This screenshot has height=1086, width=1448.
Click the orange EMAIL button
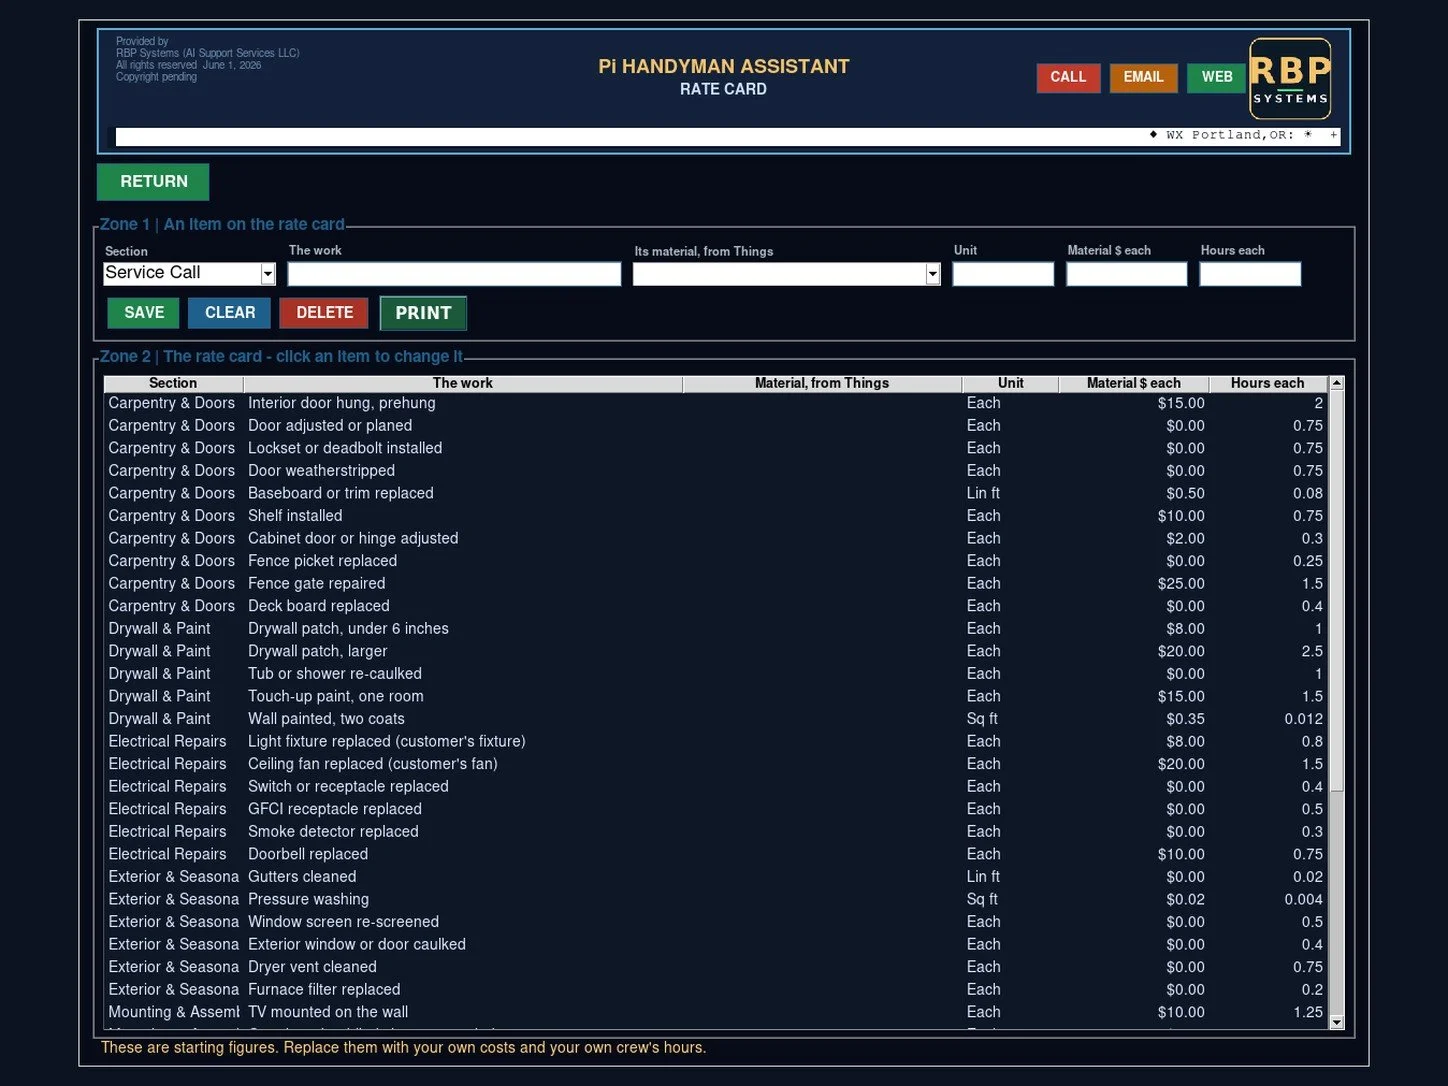pos(1143,77)
